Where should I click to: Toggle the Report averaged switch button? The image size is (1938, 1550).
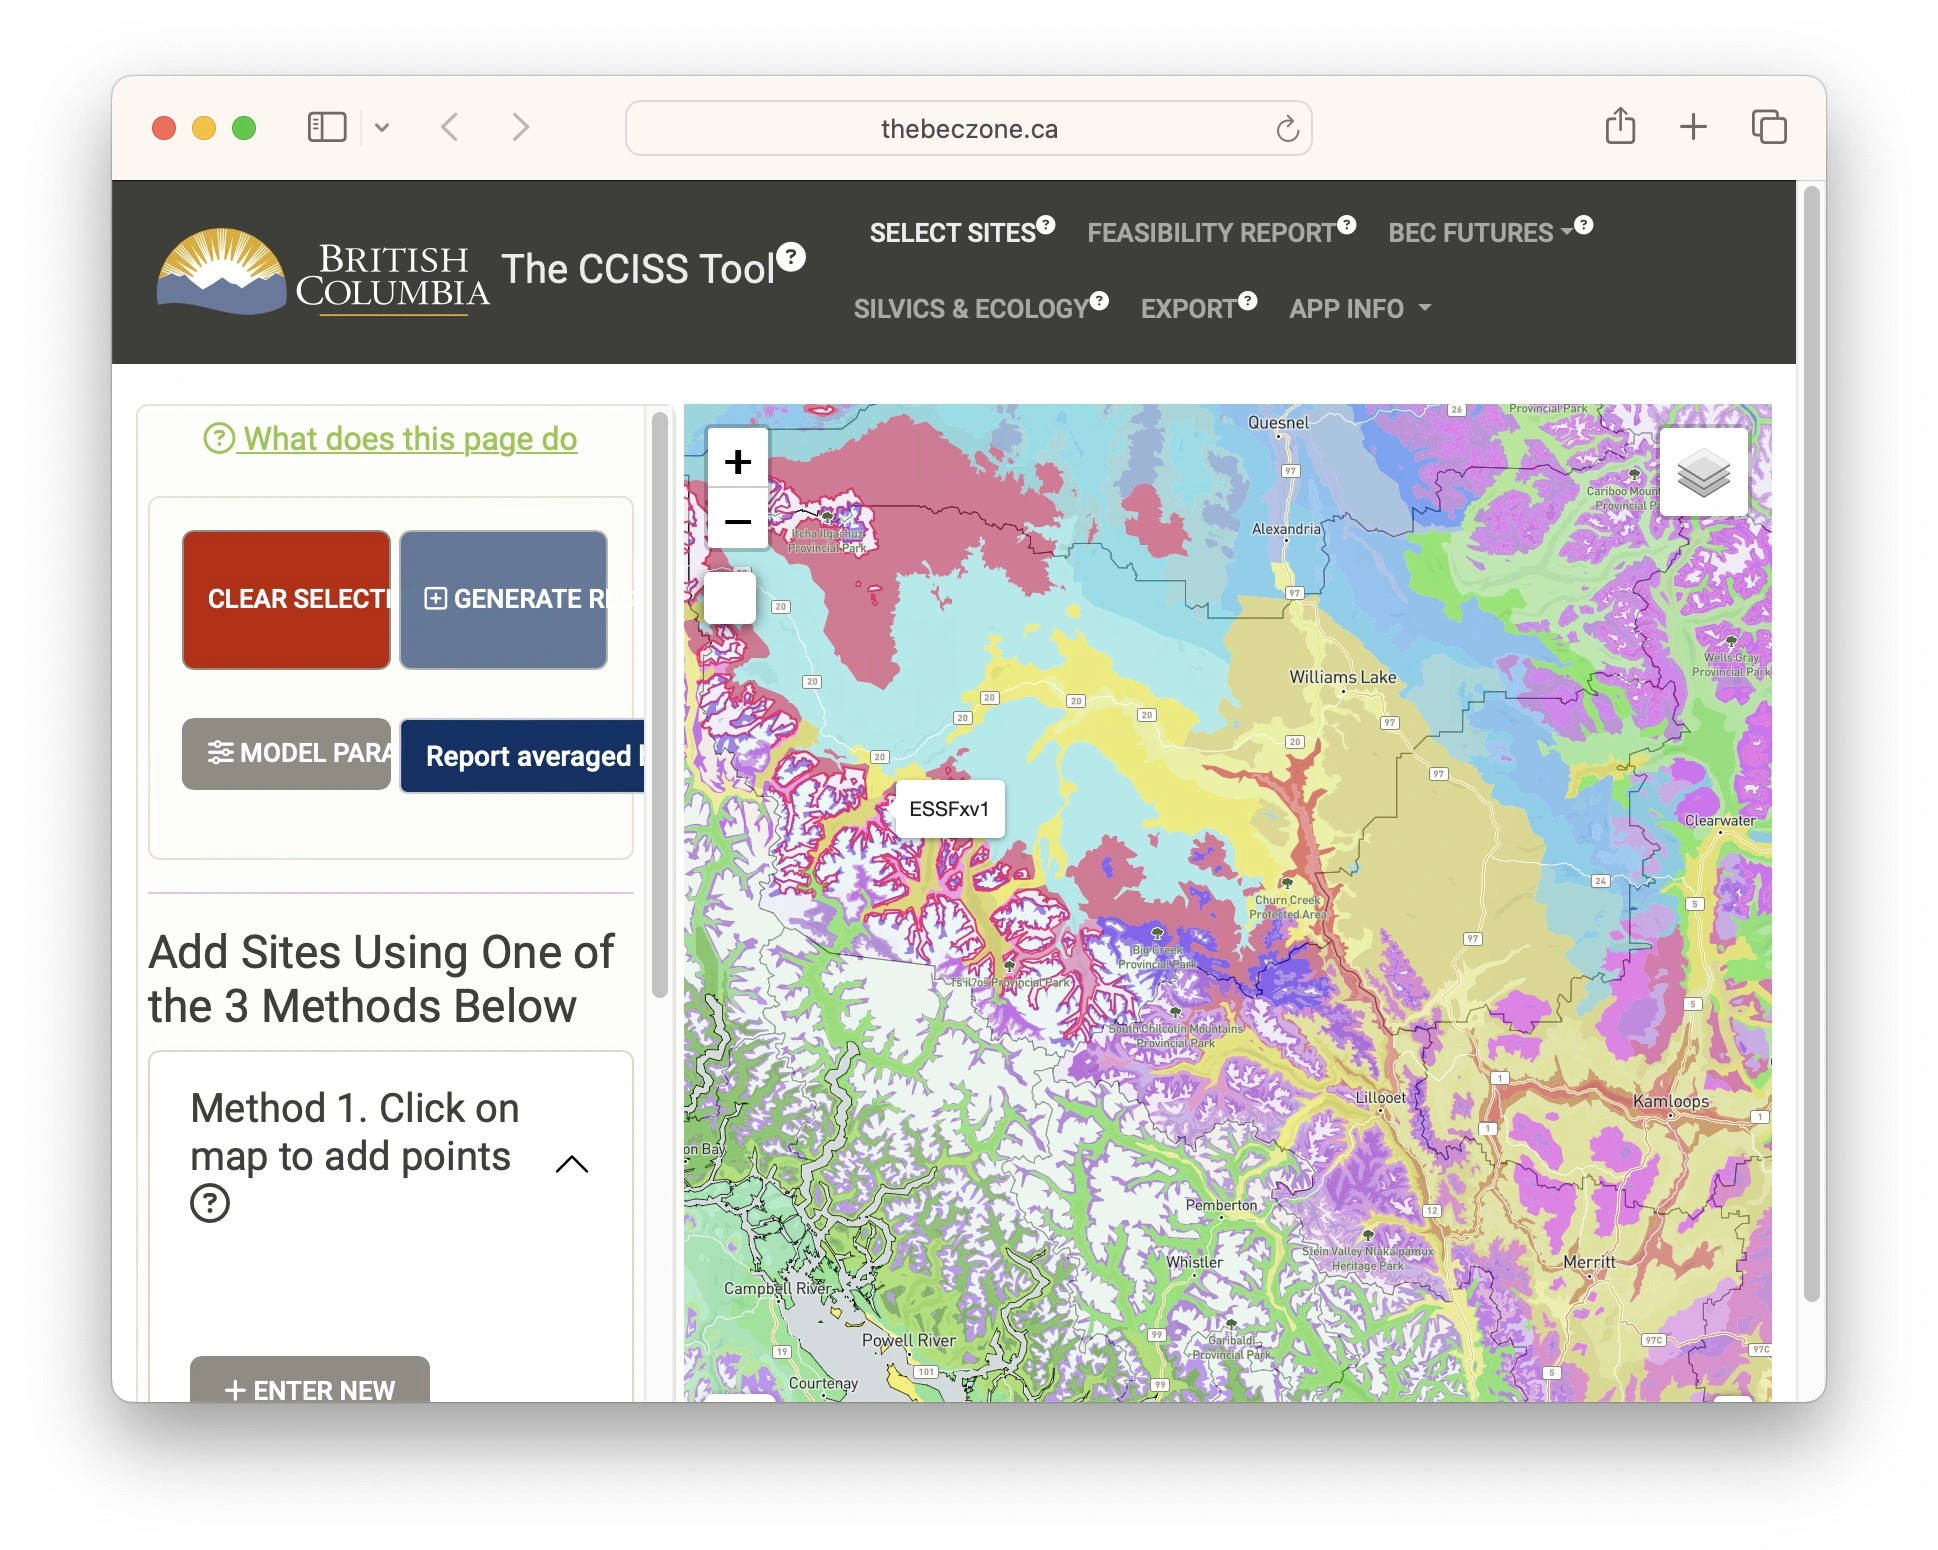tap(524, 756)
